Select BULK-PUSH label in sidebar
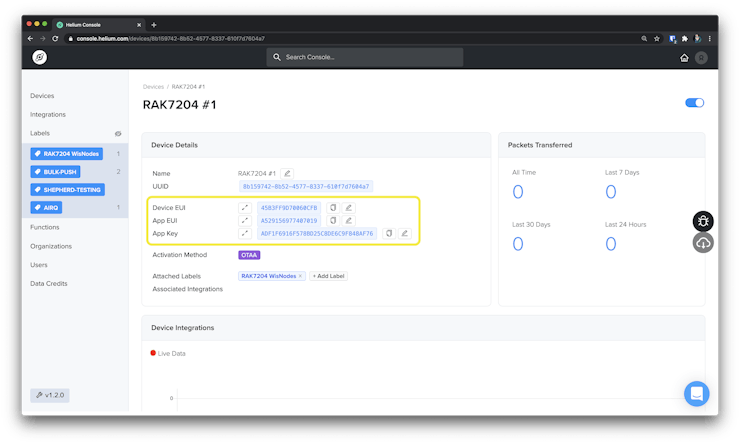Image resolution: width=740 pixels, height=444 pixels. pyautogui.click(x=55, y=172)
